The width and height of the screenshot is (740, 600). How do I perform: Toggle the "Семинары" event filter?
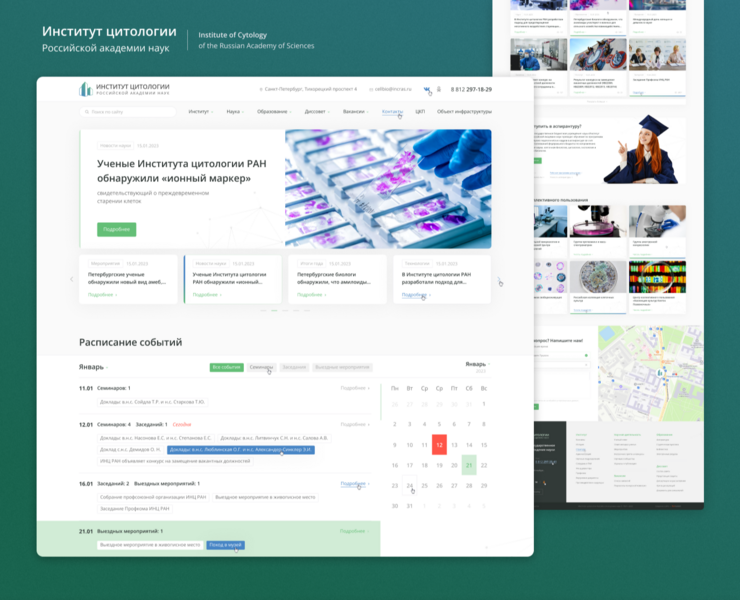tap(261, 367)
